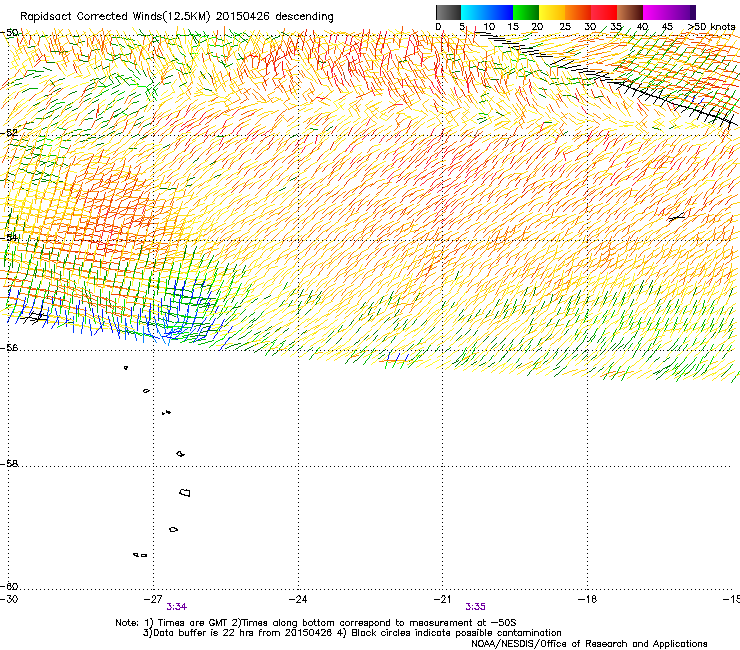740x650 pixels.
Task: Click the longitude label '-30'
Action: pos(9,599)
